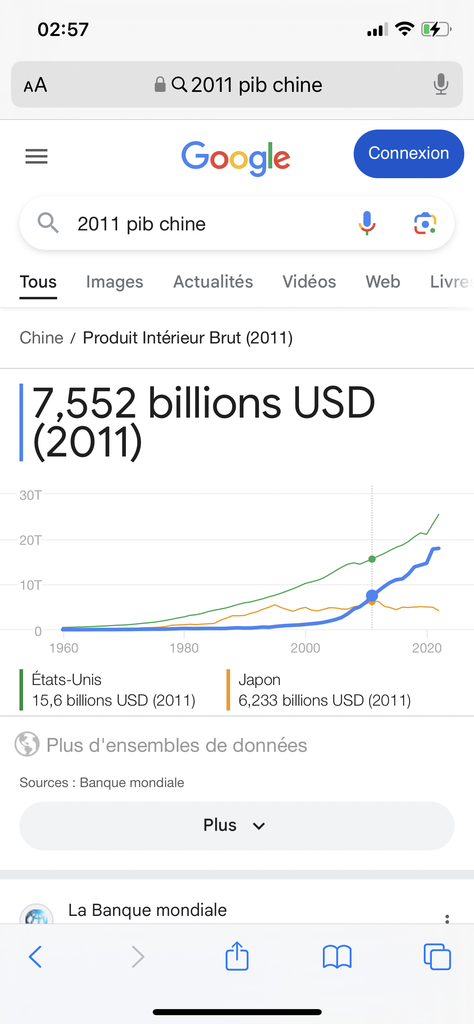Viewport: 474px width, 1024px height.
Task: Open three-dot menu beside La Banque mondiale
Action: (447, 919)
